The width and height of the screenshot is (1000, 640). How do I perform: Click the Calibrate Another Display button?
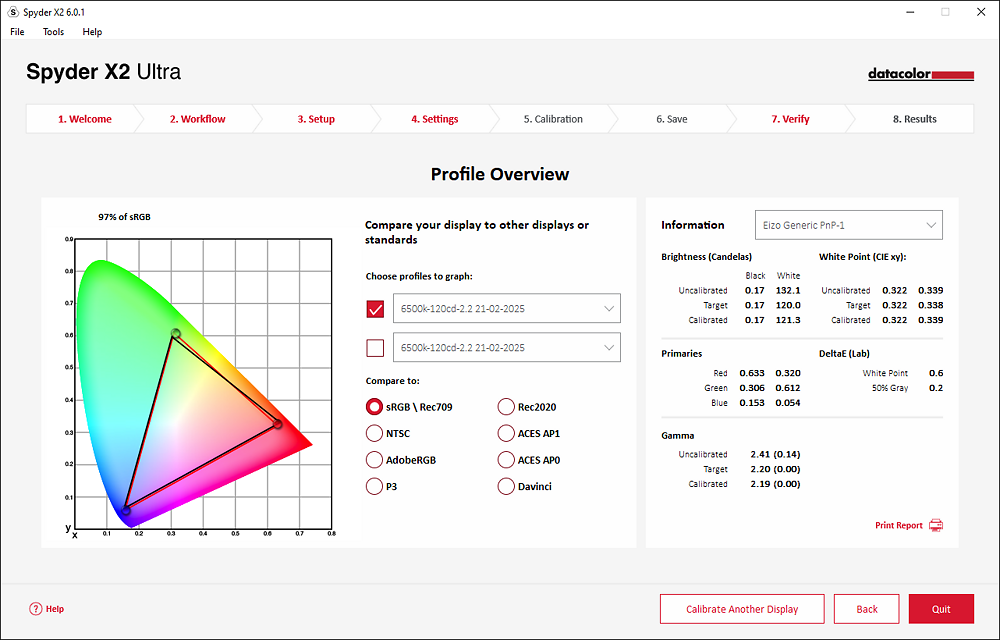(742, 608)
